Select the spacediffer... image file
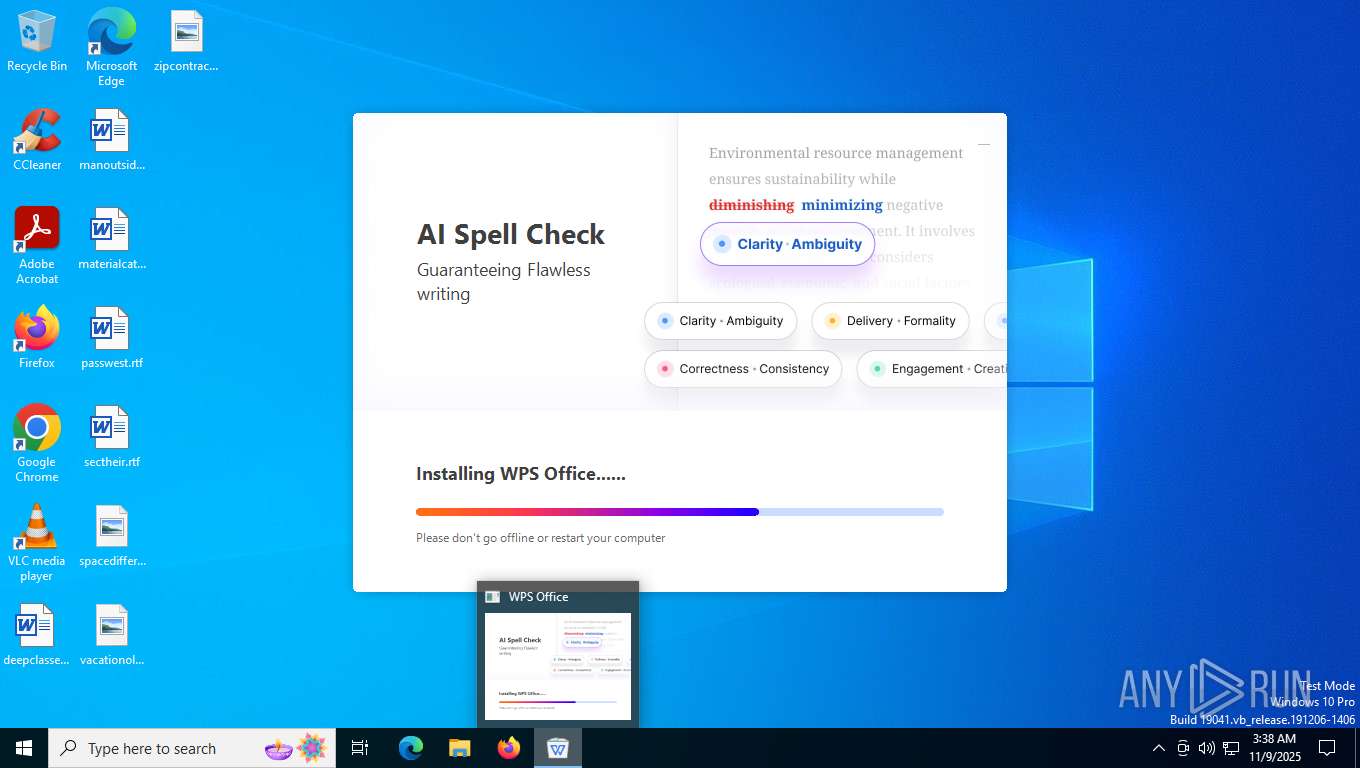Screen dimensions: 1360x768 (x=111, y=536)
